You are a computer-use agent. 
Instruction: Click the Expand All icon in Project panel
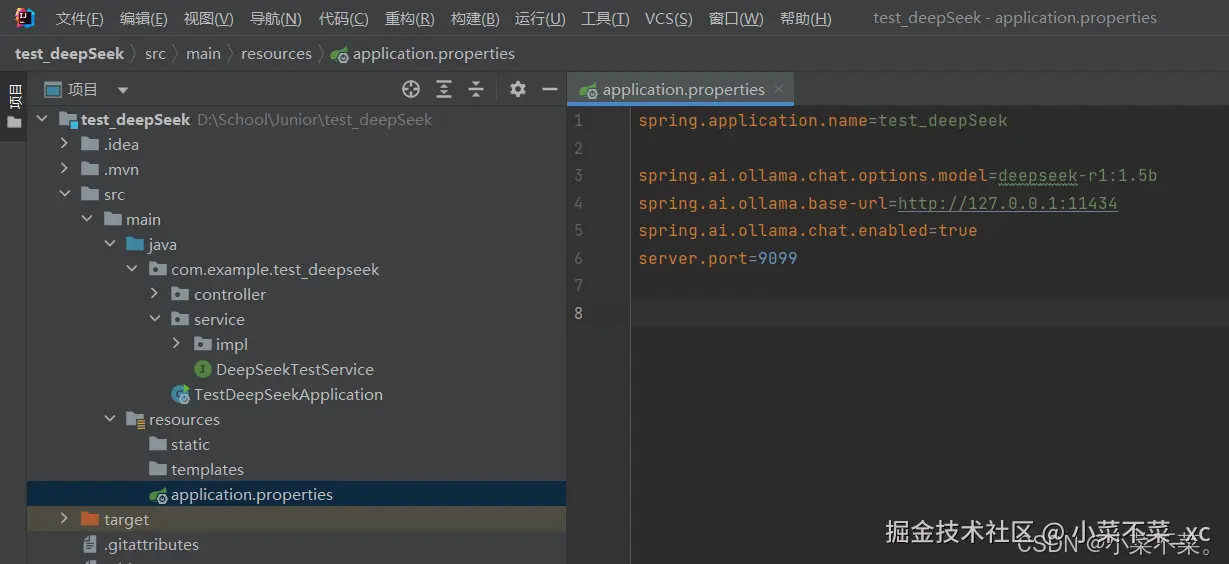[x=444, y=89]
